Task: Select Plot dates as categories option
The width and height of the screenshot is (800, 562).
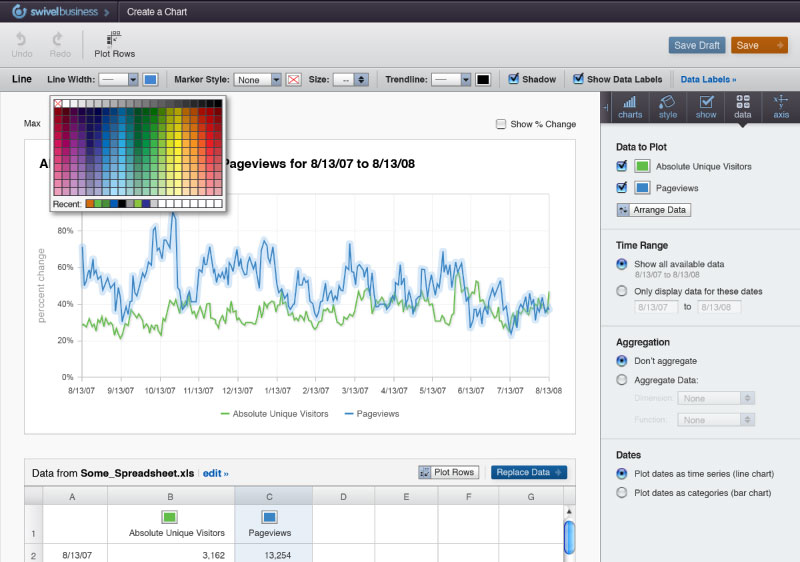Action: [x=622, y=492]
